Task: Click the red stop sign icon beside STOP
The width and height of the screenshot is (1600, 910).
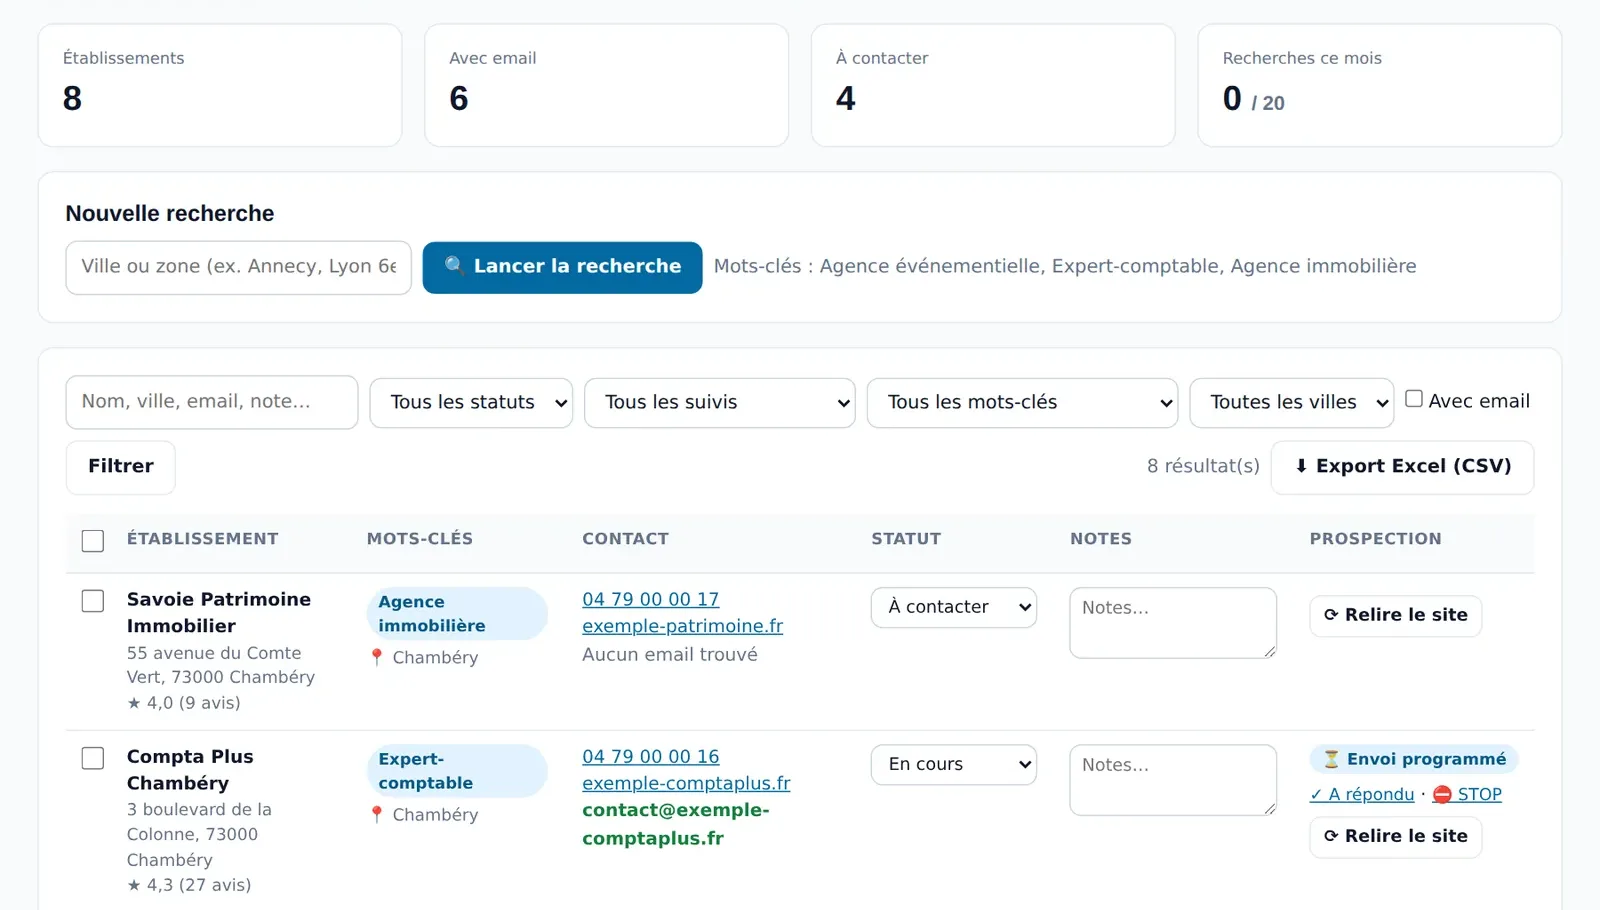Action: coord(1442,794)
